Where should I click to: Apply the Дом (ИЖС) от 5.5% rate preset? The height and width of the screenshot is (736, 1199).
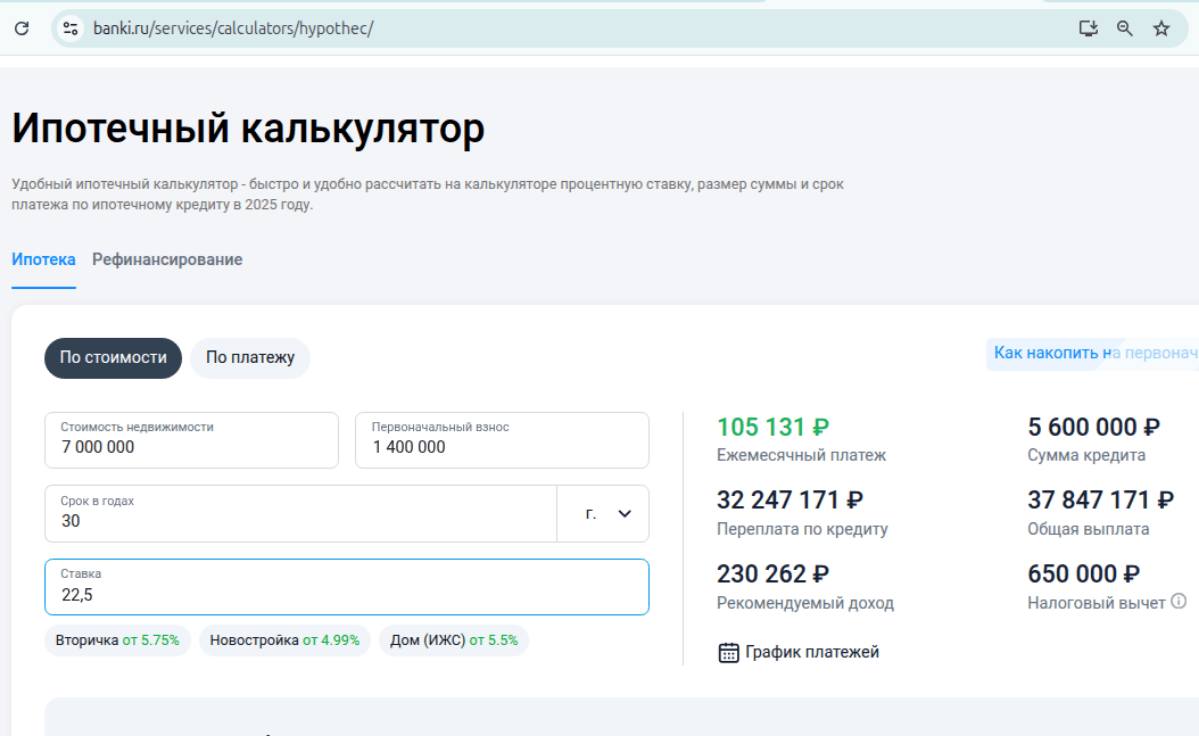click(454, 641)
